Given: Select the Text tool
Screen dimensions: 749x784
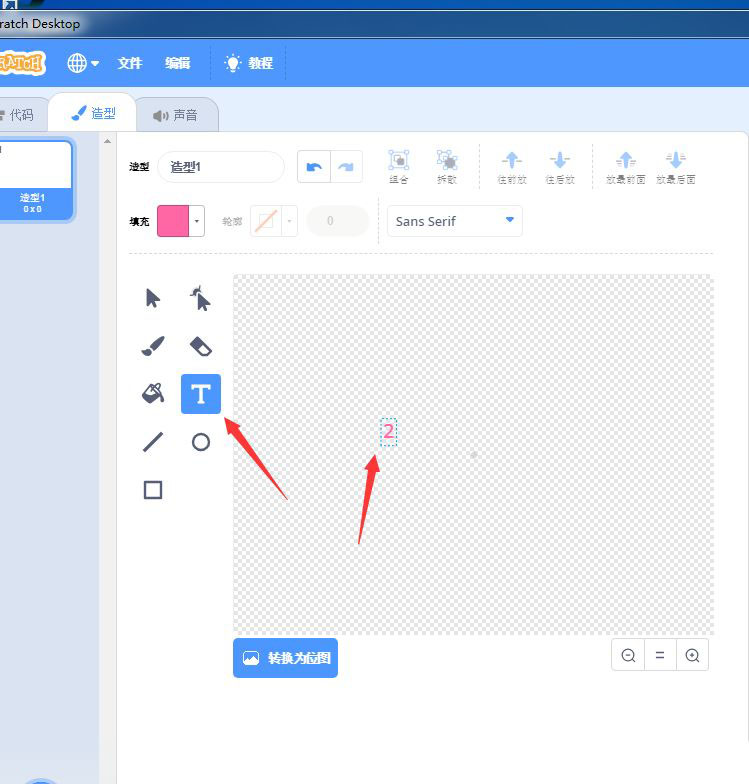Looking at the screenshot, I should coord(201,394).
